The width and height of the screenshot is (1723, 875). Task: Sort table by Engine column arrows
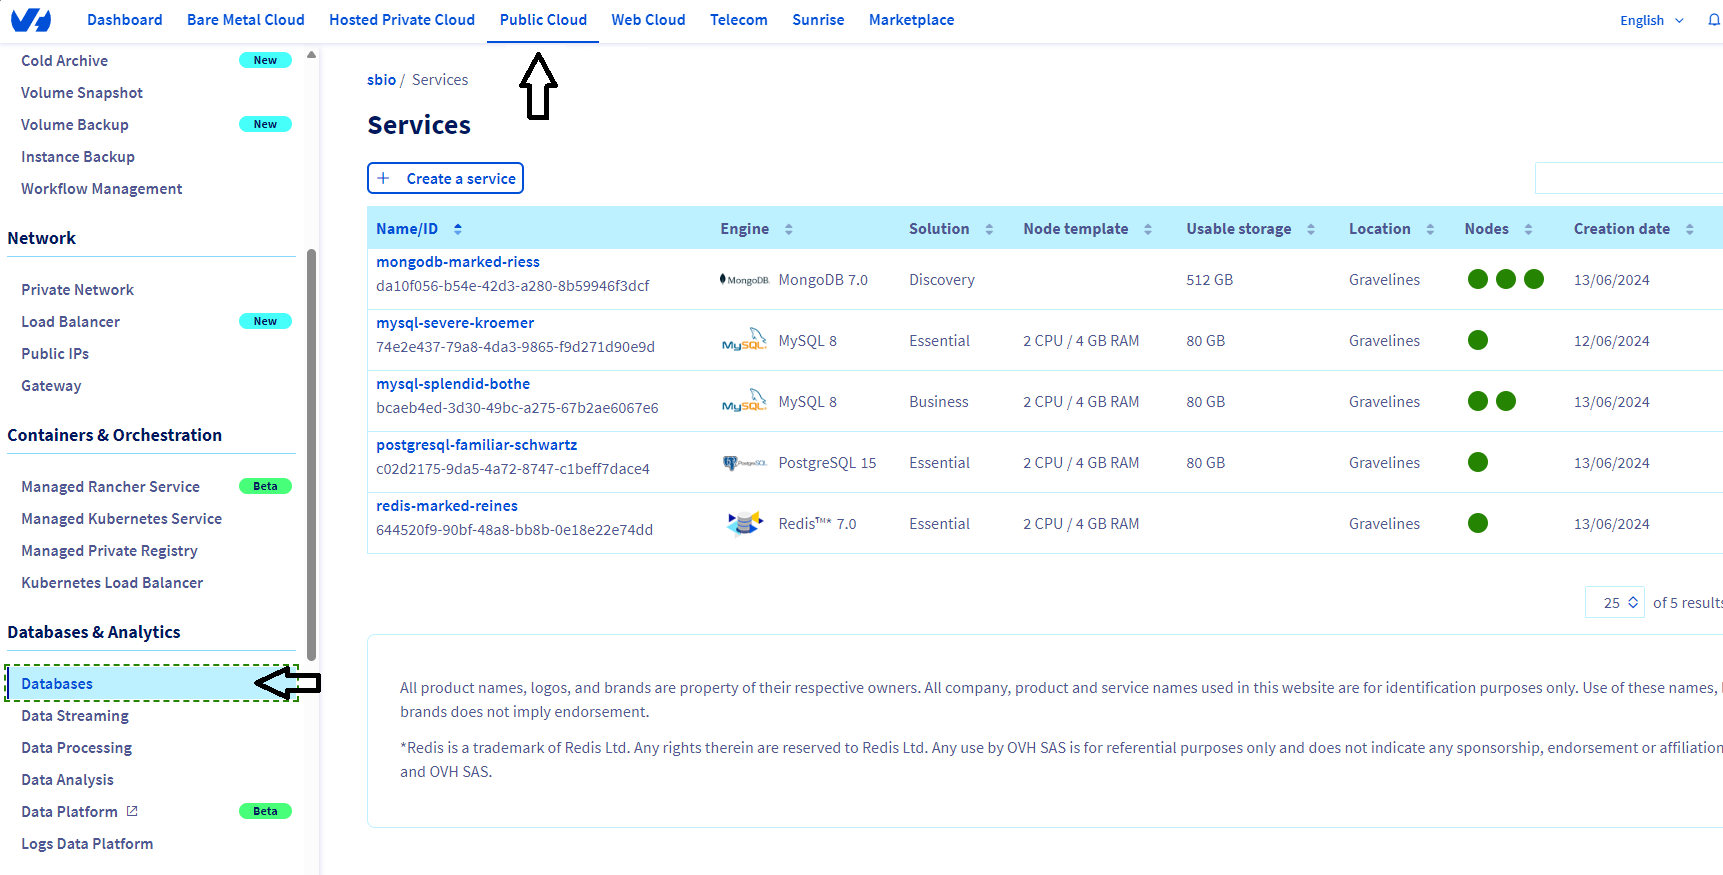tap(788, 229)
